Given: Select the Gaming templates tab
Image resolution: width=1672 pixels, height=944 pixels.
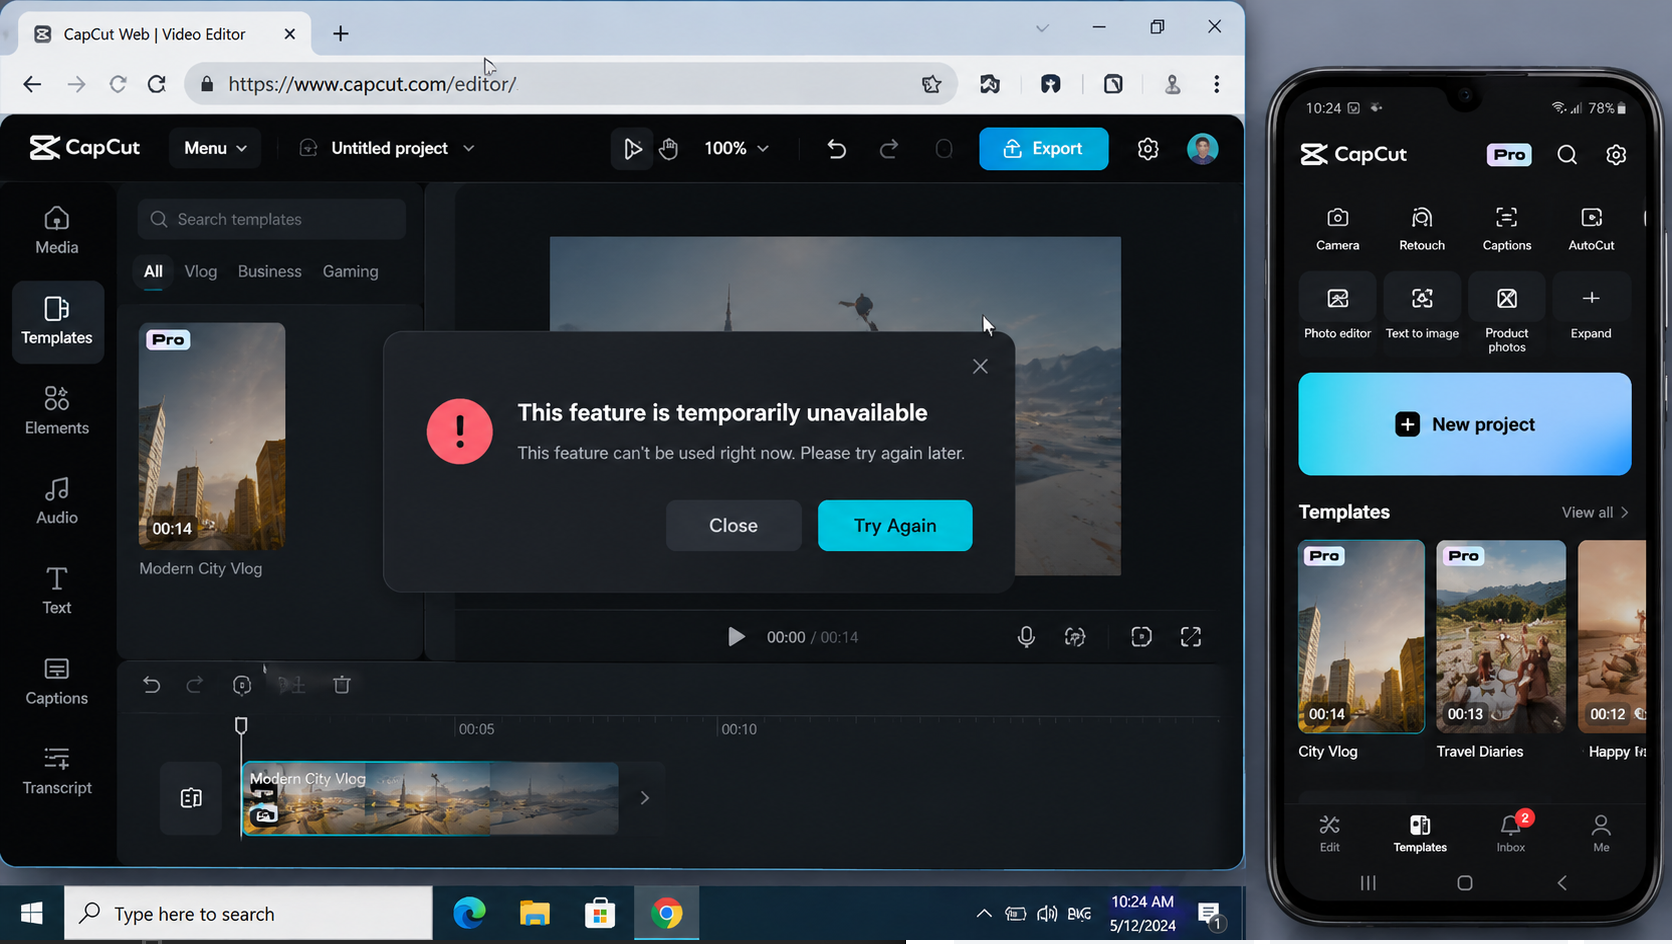Looking at the screenshot, I should click(350, 272).
